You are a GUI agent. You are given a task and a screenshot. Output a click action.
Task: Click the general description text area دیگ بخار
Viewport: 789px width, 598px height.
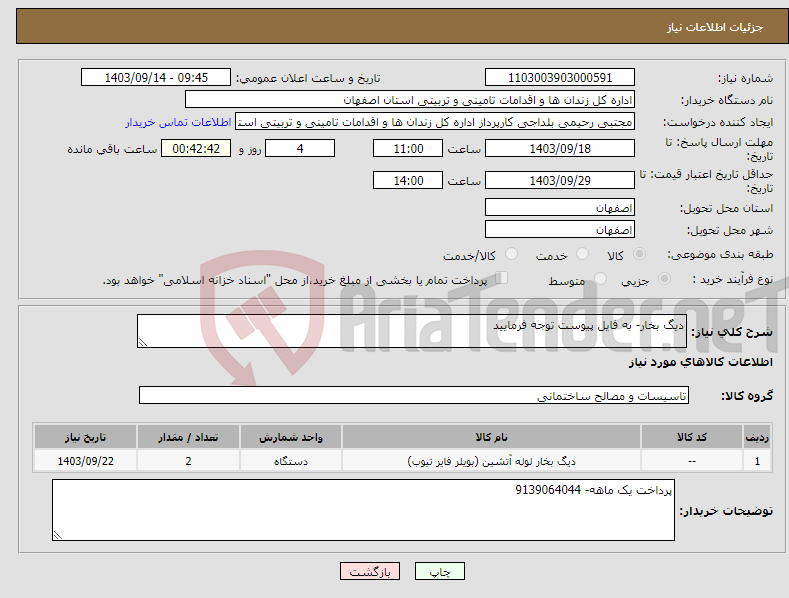click(412, 331)
